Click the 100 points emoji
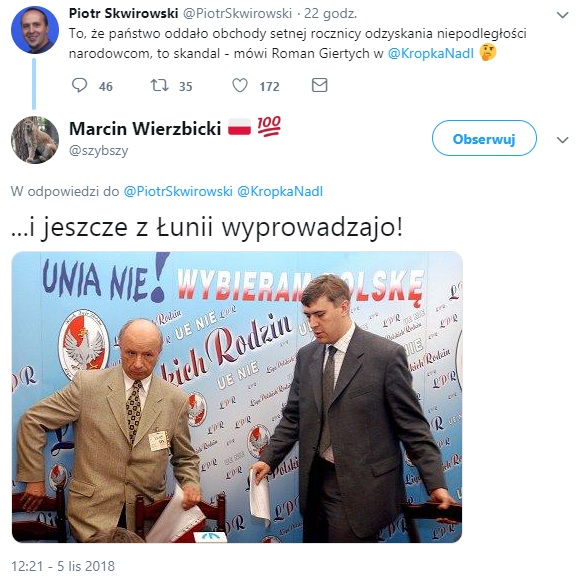The image size is (587, 588). 269,126
